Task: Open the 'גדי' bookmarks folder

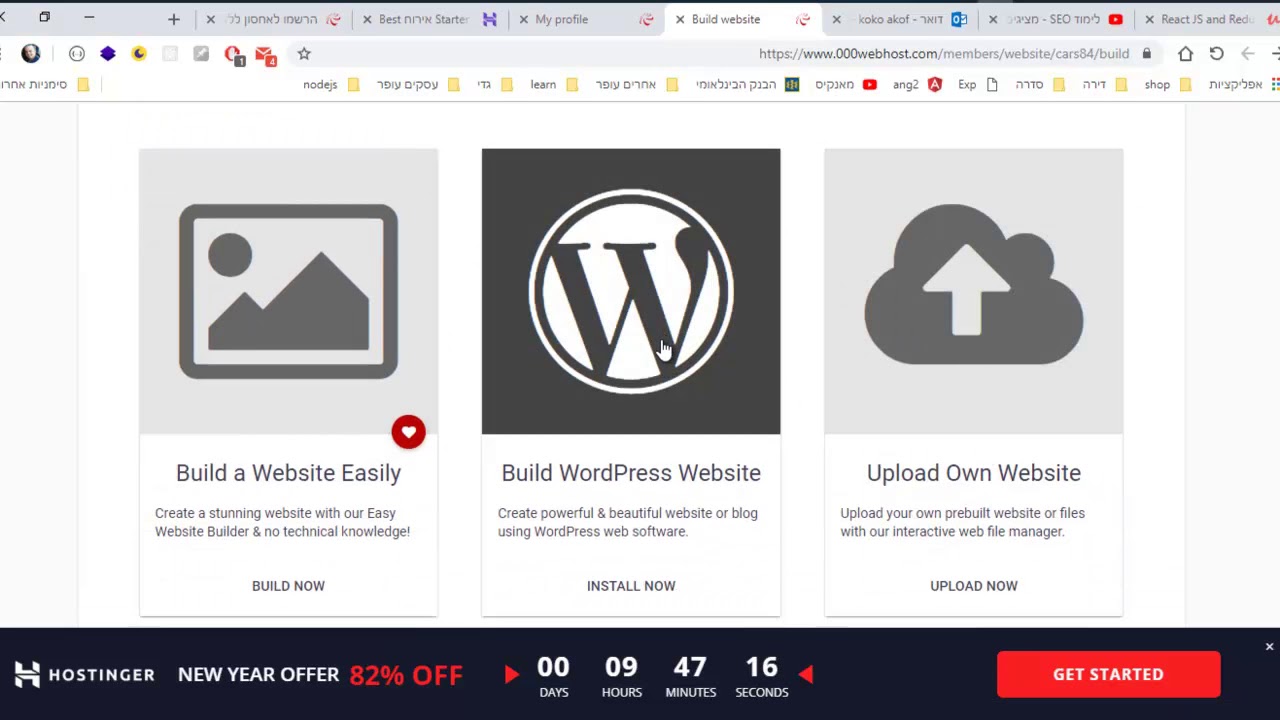Action: click(494, 85)
